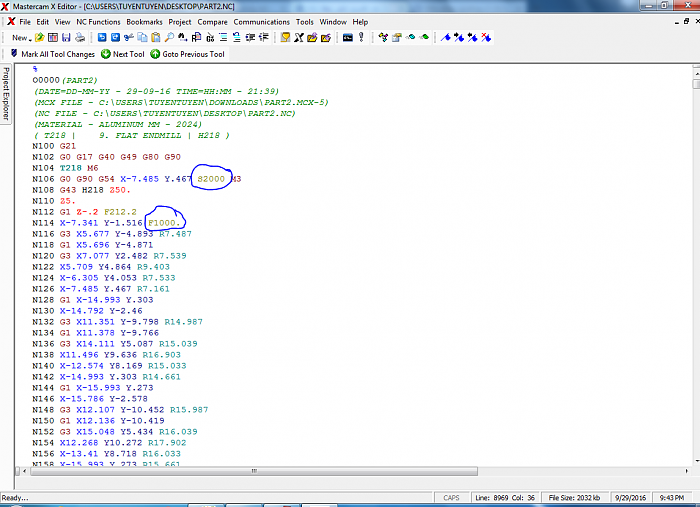Screen dimensions: 700x507
Task: Click the Mastercam X launch icon in toolbar
Action: [x=299, y=37]
